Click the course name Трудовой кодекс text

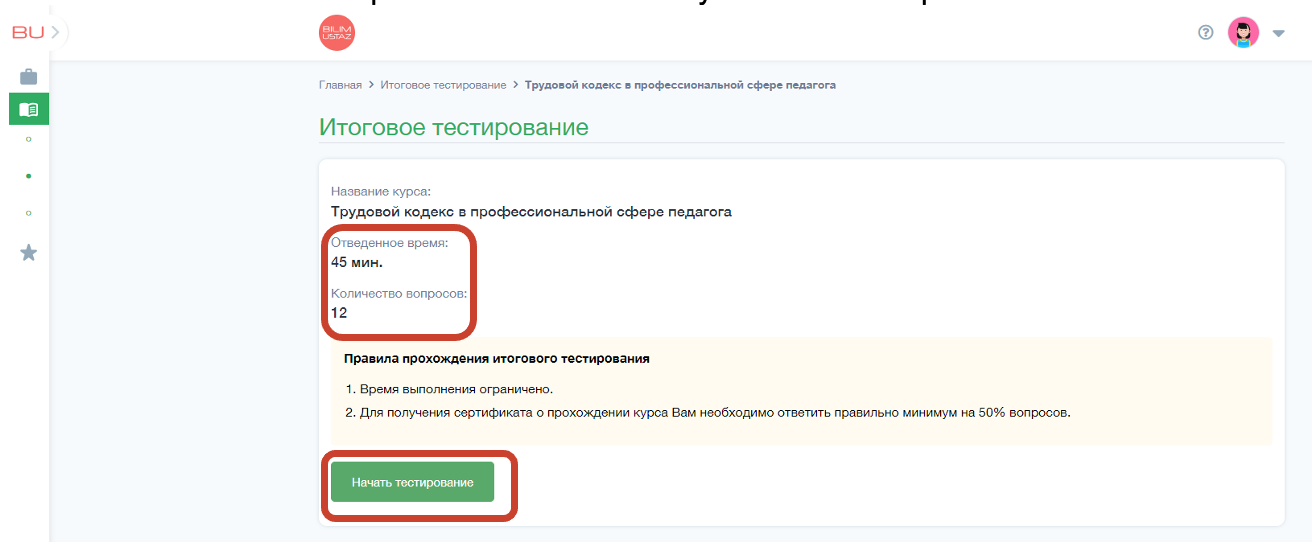tap(531, 211)
